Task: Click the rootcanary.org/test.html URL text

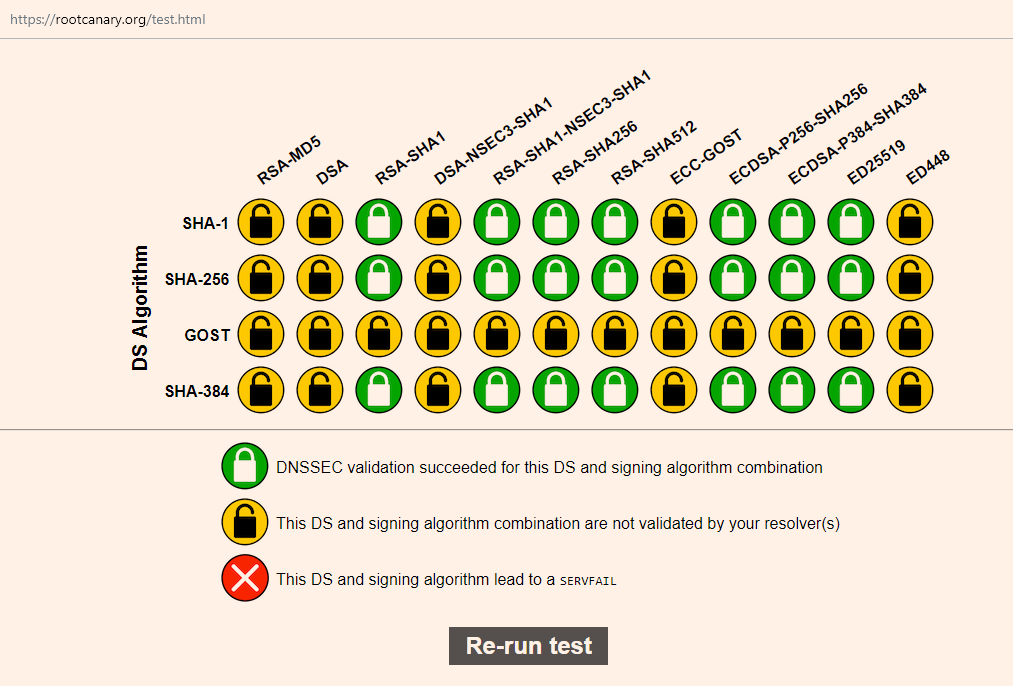Action: tap(108, 19)
